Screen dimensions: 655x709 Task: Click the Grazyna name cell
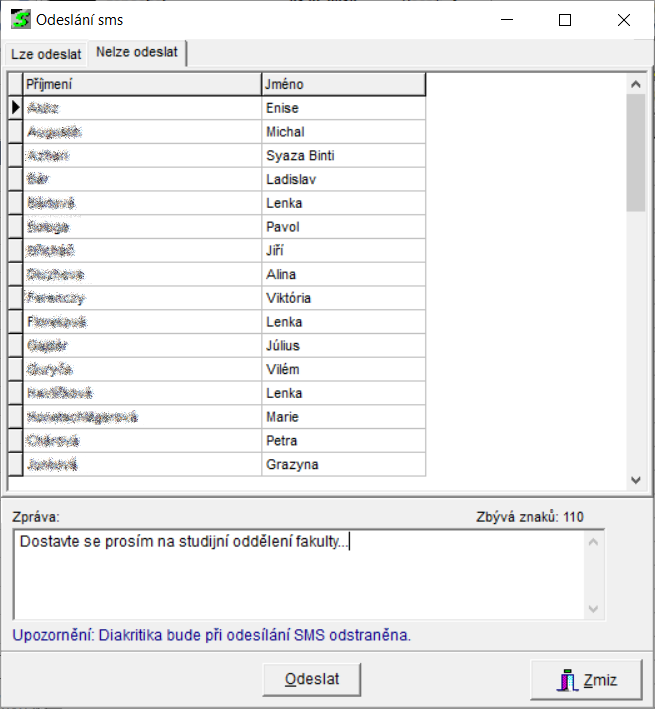click(x=343, y=465)
